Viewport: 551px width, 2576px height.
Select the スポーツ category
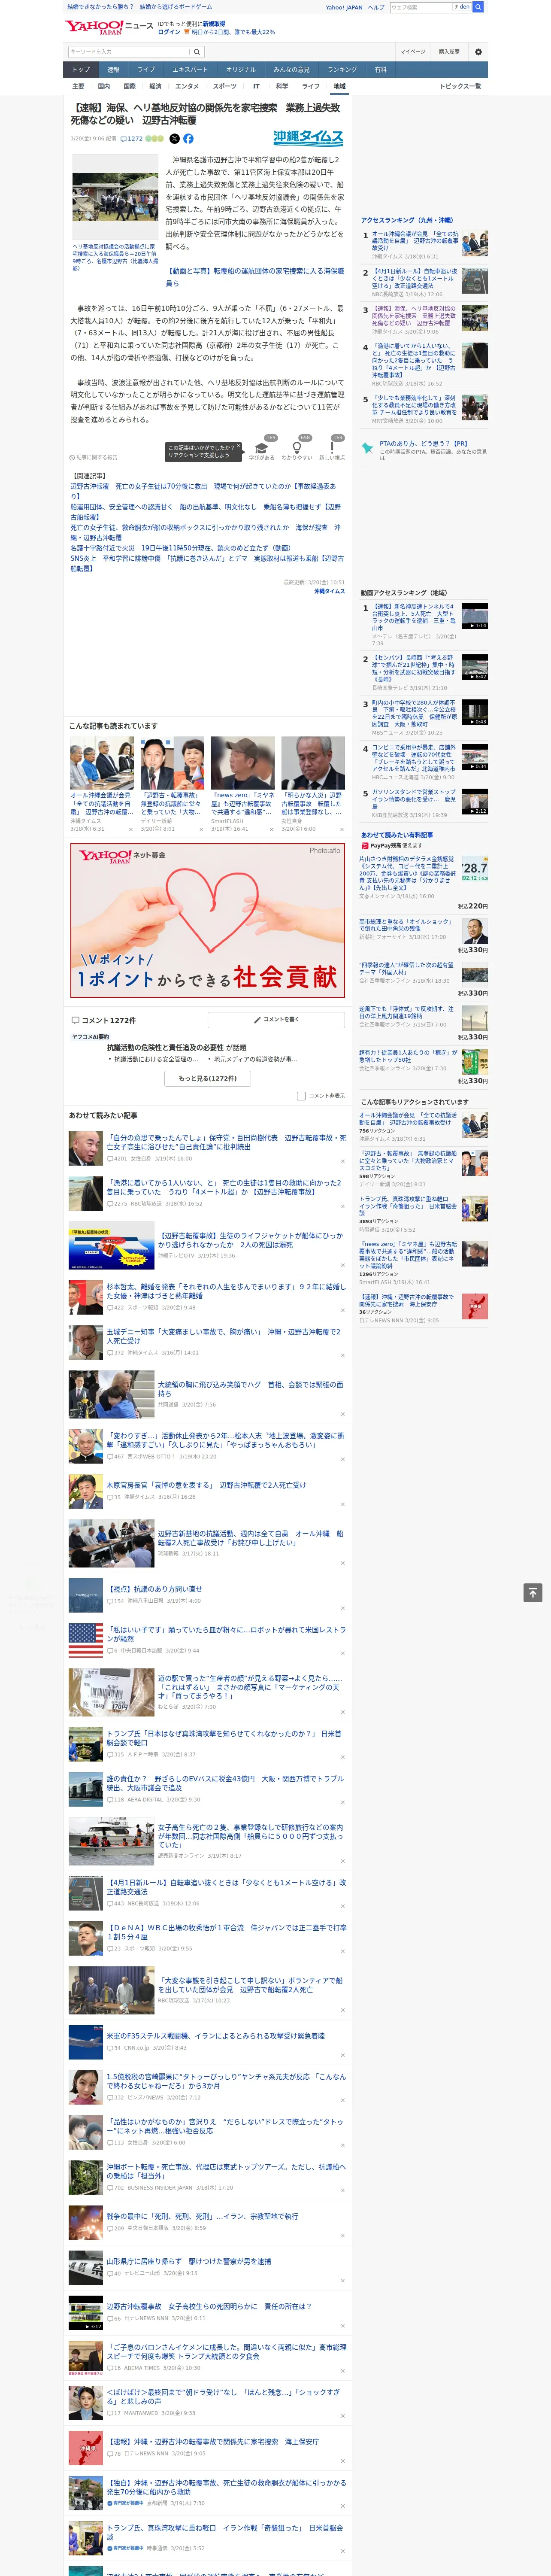point(225,86)
